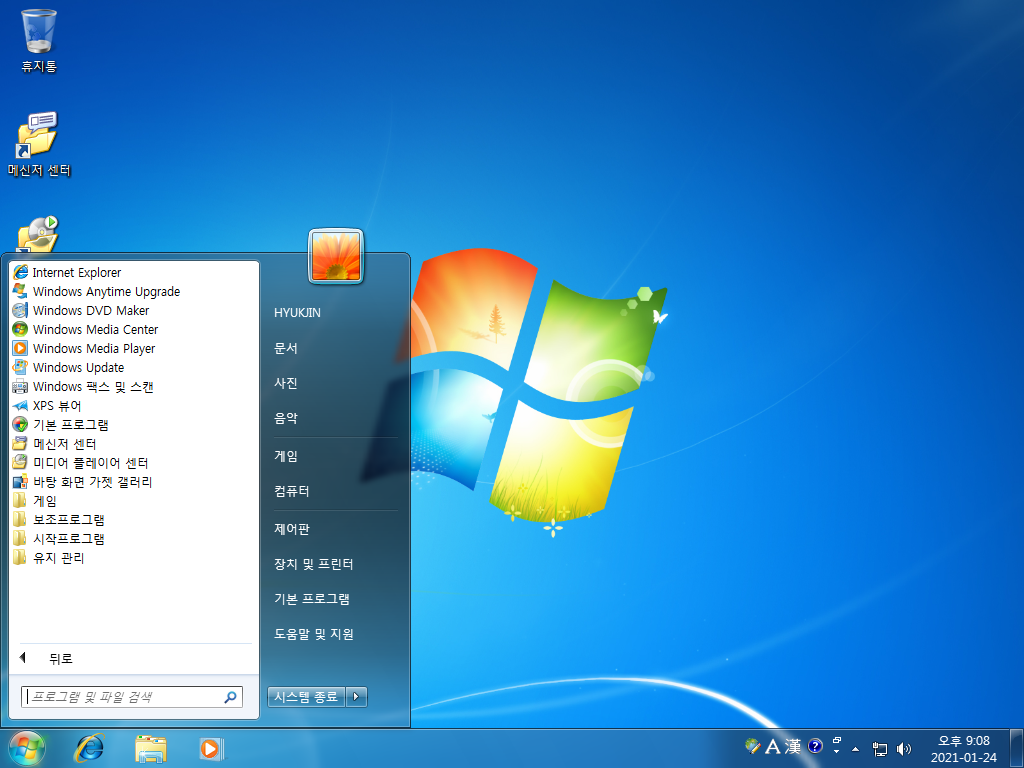Image resolution: width=1024 pixels, height=768 pixels.
Task: Open the volume speaker icon
Action: coord(904,749)
